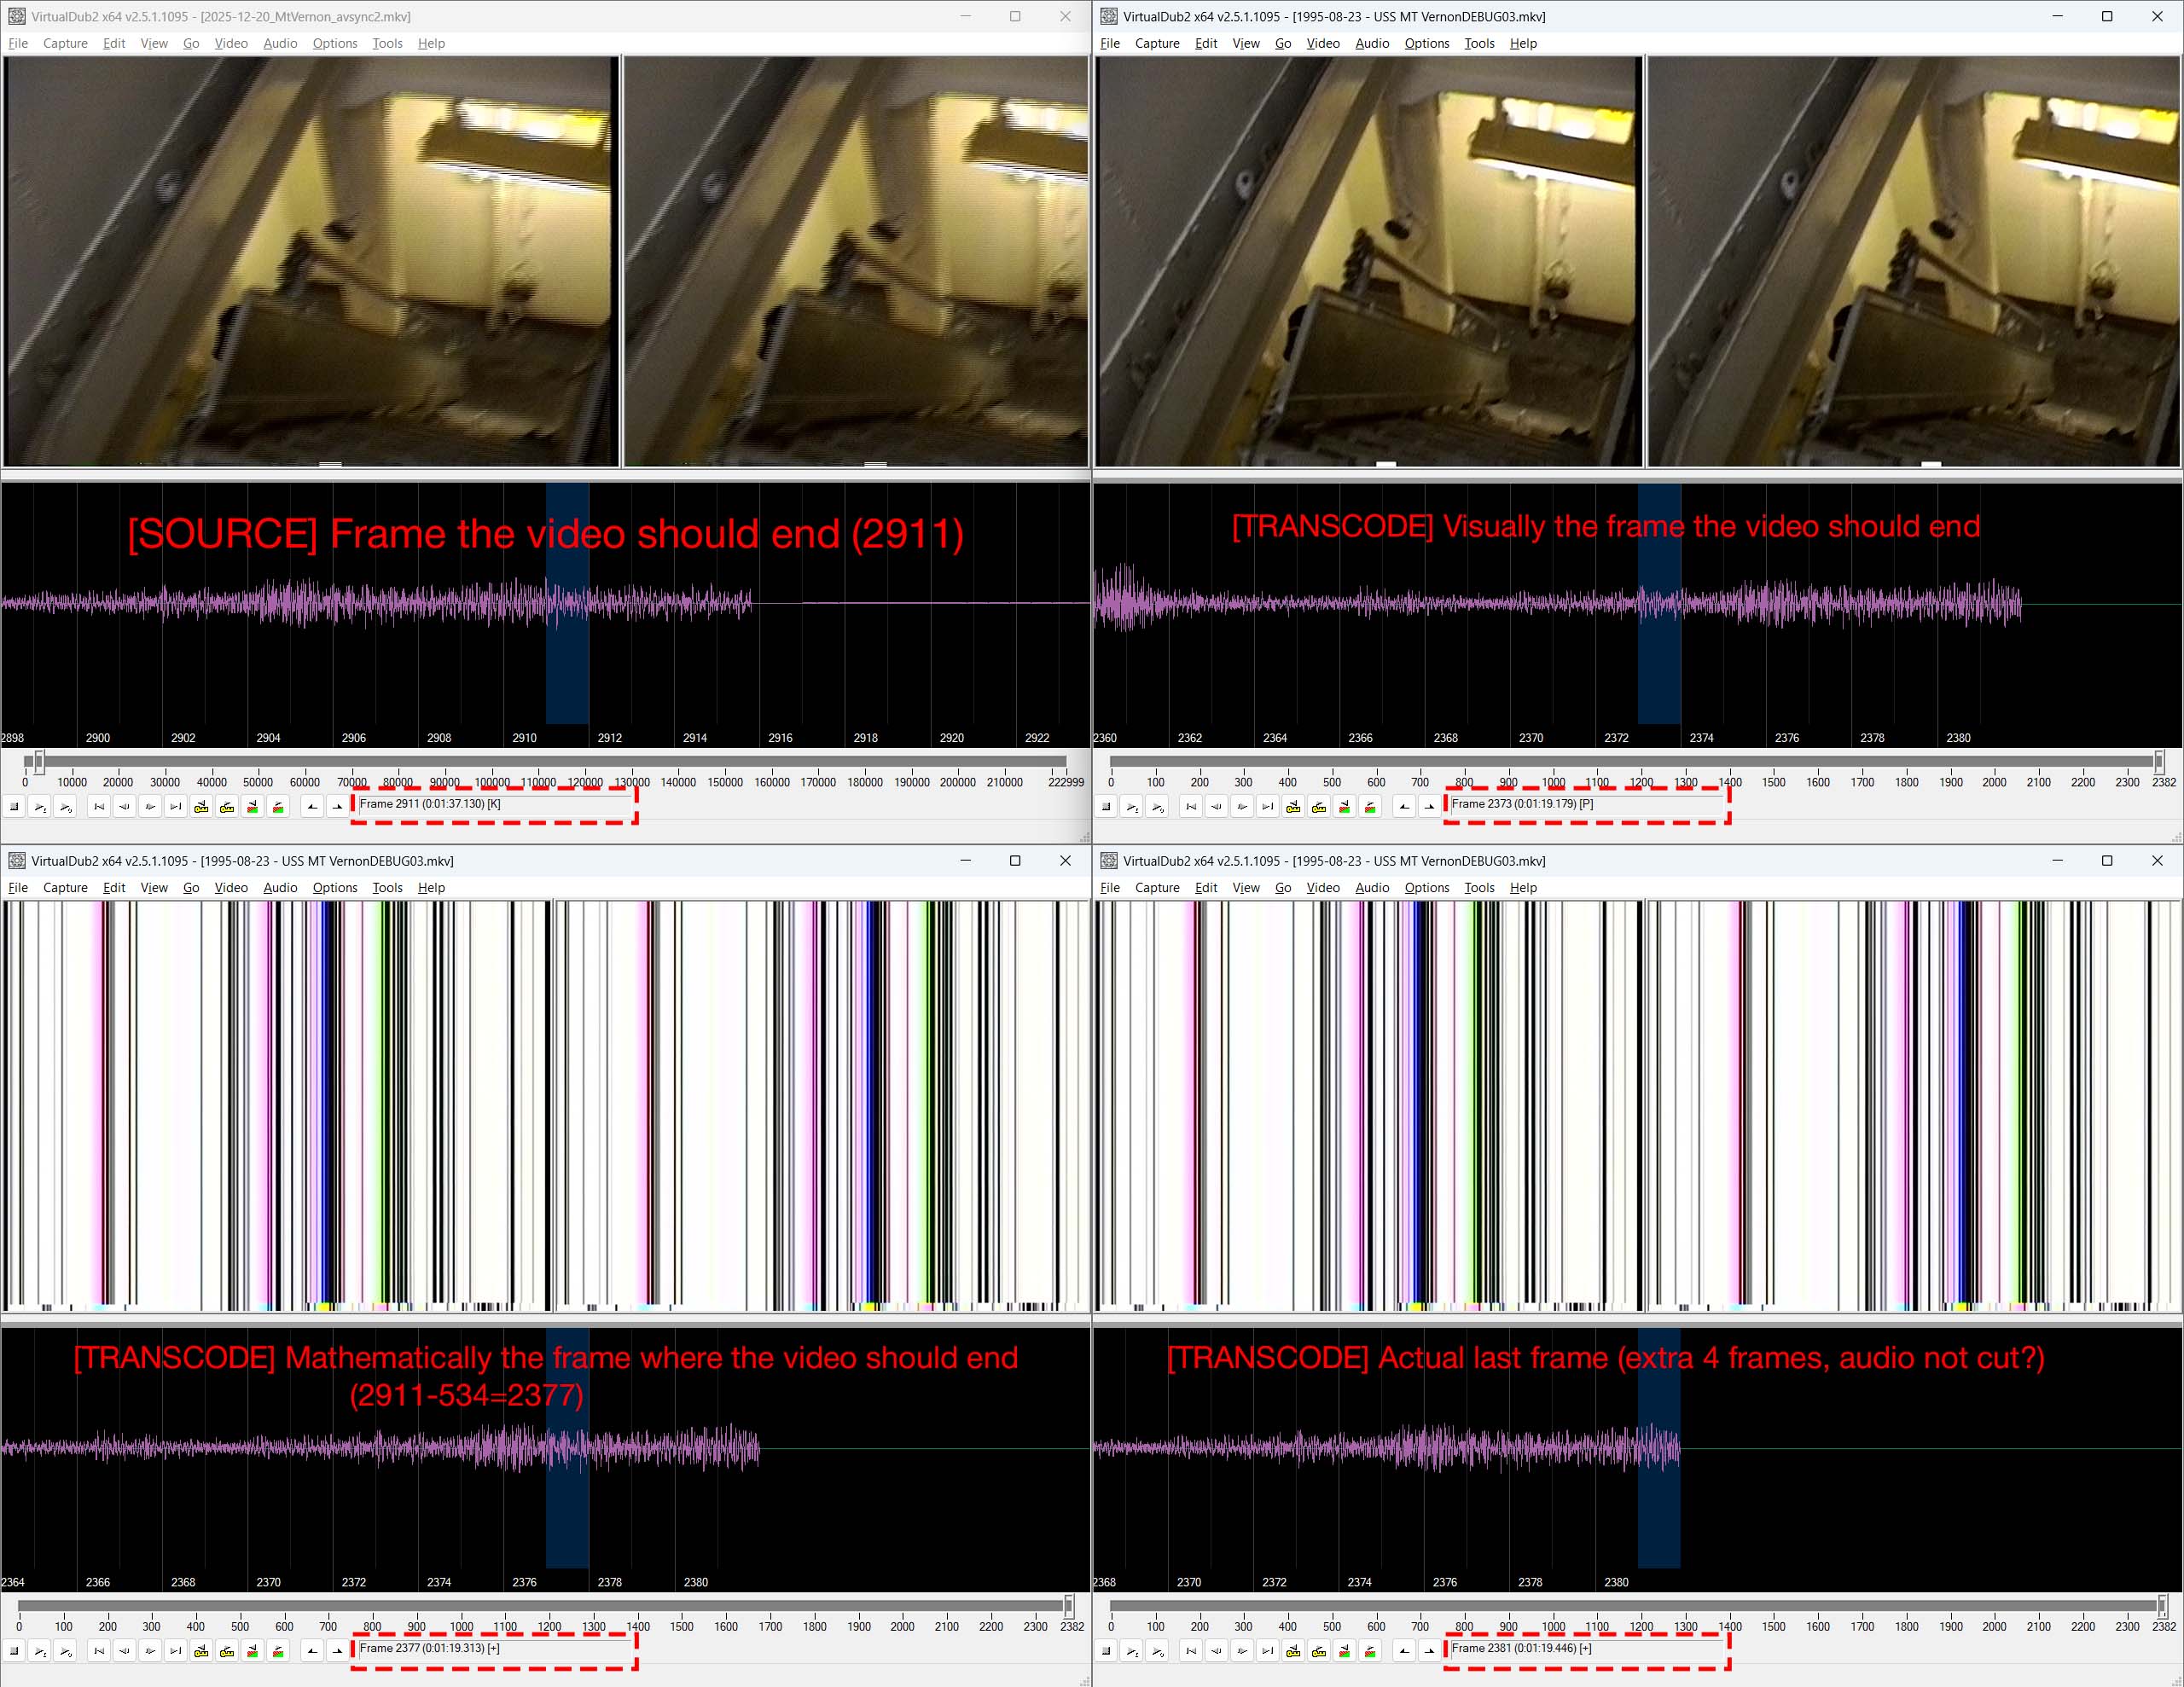
Task: Open the Go menu in bottom-right window
Action: point(1283,888)
